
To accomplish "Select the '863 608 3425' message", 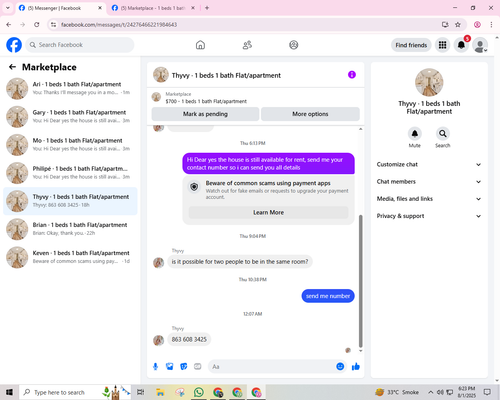I will coord(189,339).
